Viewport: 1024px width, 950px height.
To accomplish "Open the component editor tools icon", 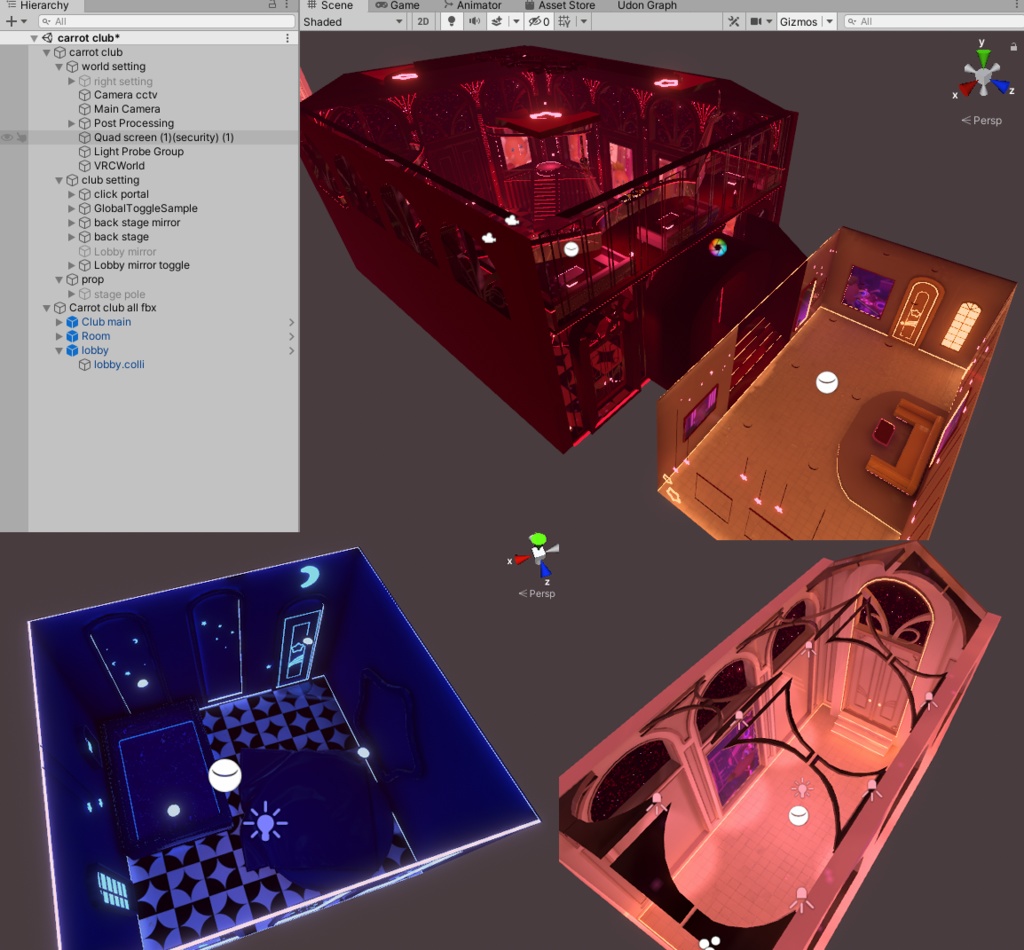I will click(734, 22).
